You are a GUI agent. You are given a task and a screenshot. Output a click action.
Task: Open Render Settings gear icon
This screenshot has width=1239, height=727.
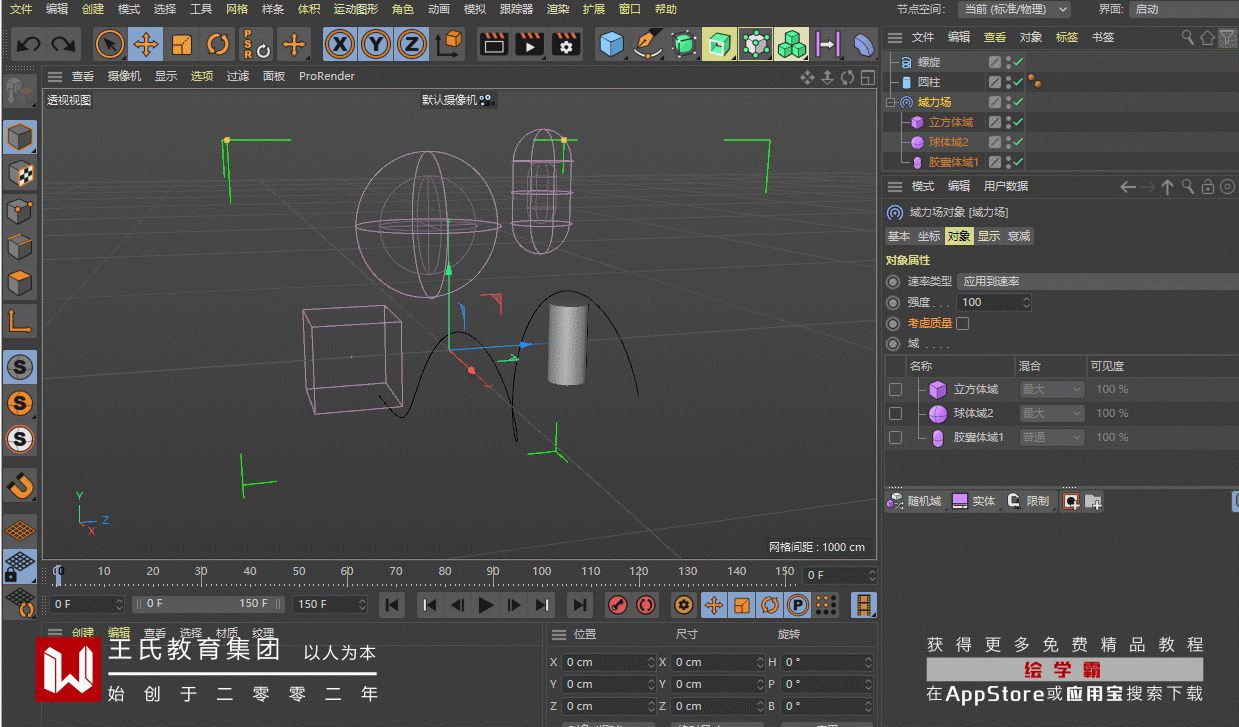[x=567, y=44]
